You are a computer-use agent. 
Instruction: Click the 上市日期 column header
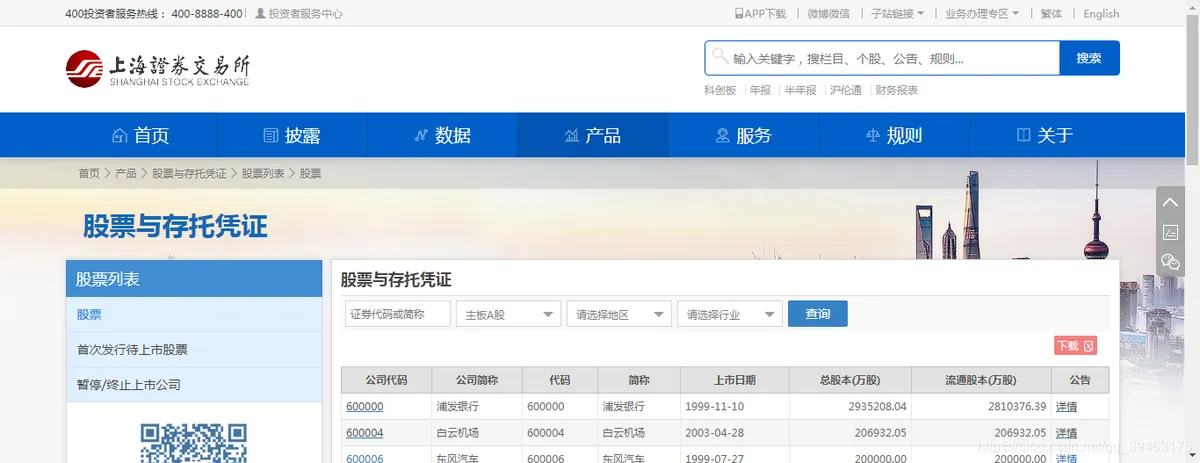[x=735, y=380]
